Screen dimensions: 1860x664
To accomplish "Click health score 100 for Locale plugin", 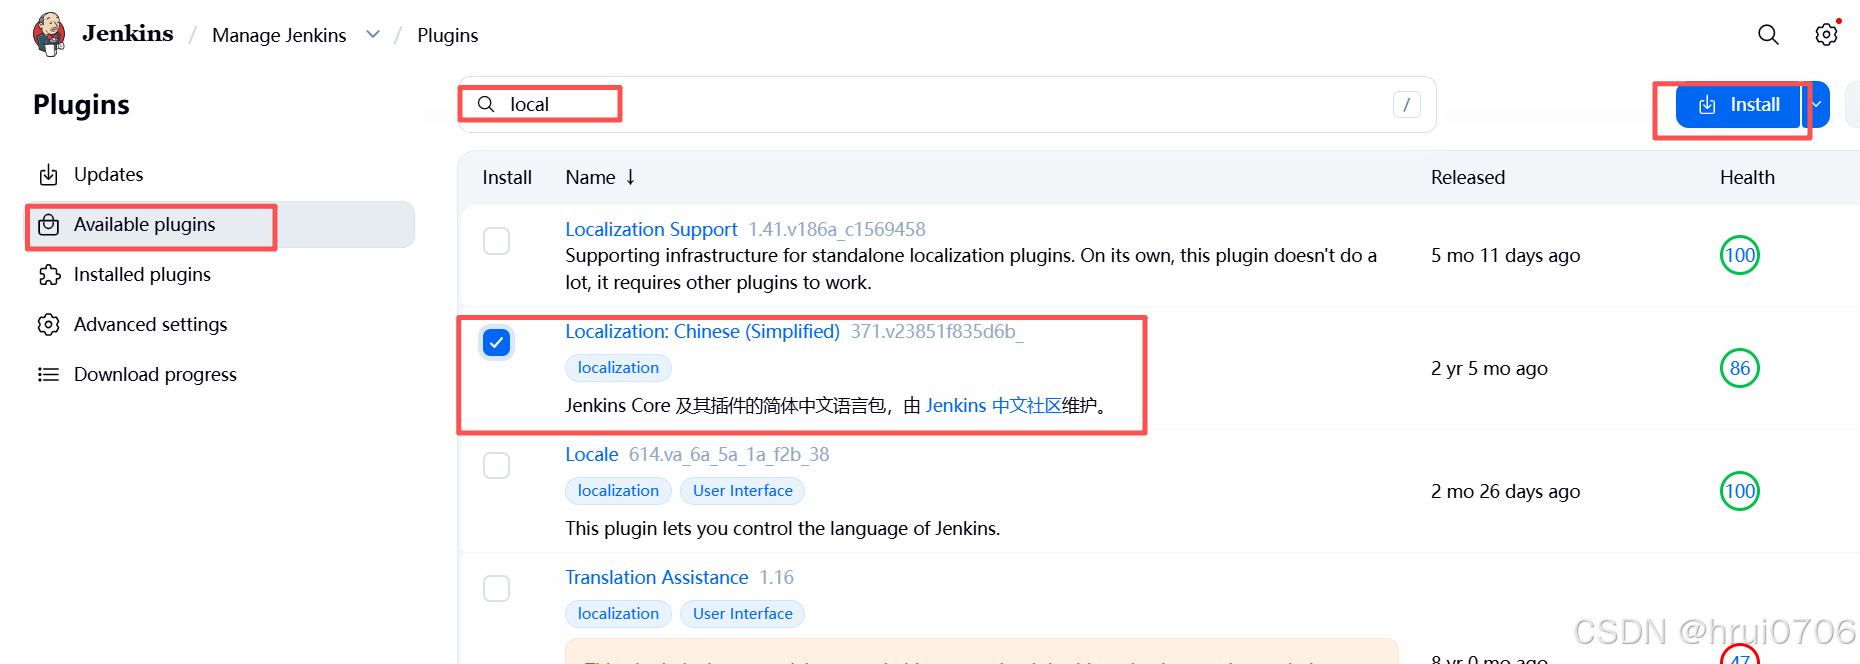I will click(1739, 491).
